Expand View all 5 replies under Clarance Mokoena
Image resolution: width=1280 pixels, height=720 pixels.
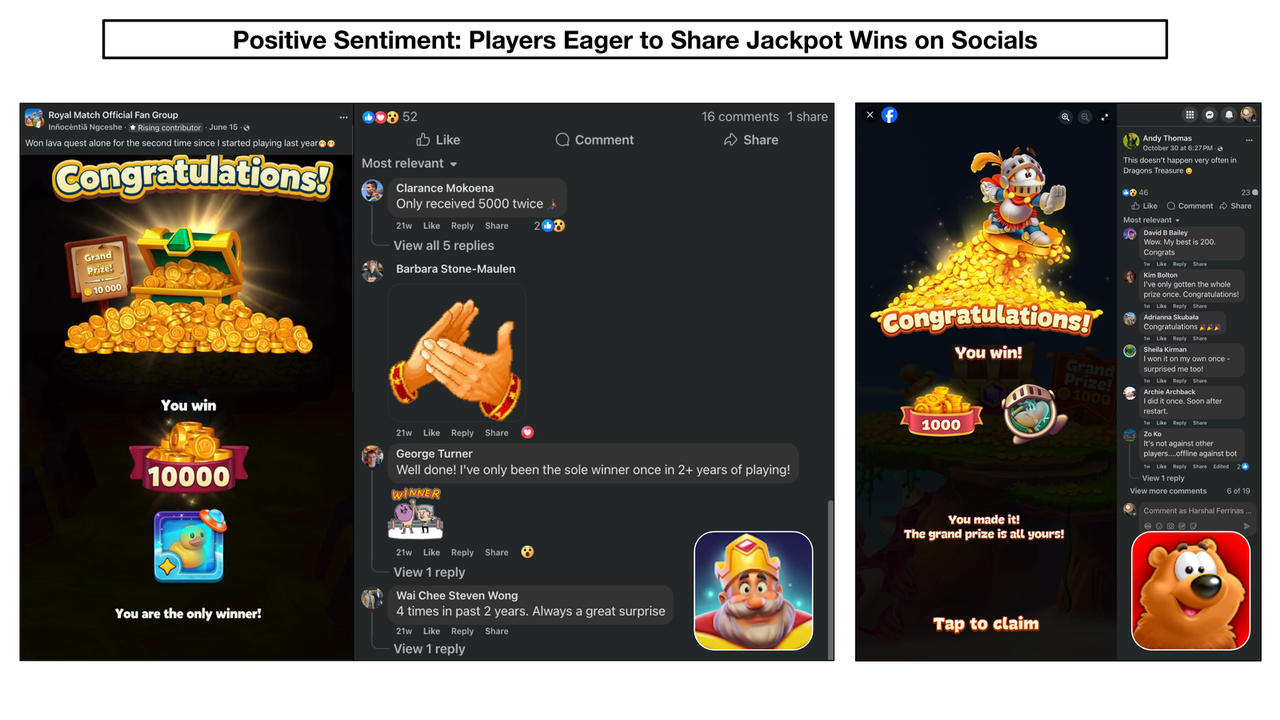(x=444, y=245)
